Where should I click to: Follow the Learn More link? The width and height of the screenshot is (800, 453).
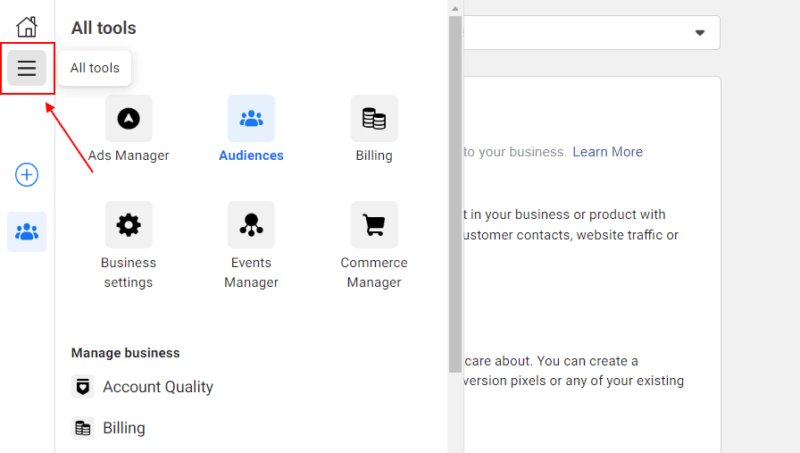607,152
